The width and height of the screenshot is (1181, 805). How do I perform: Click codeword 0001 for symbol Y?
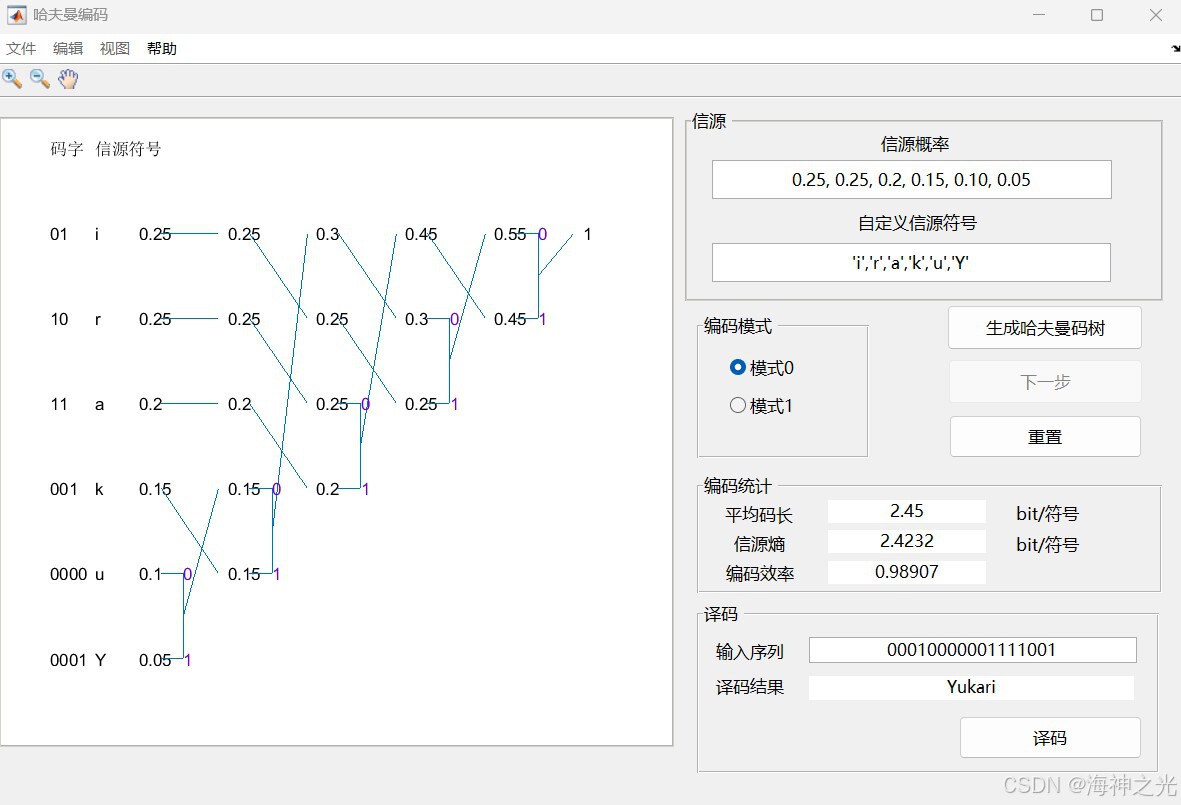[69, 660]
